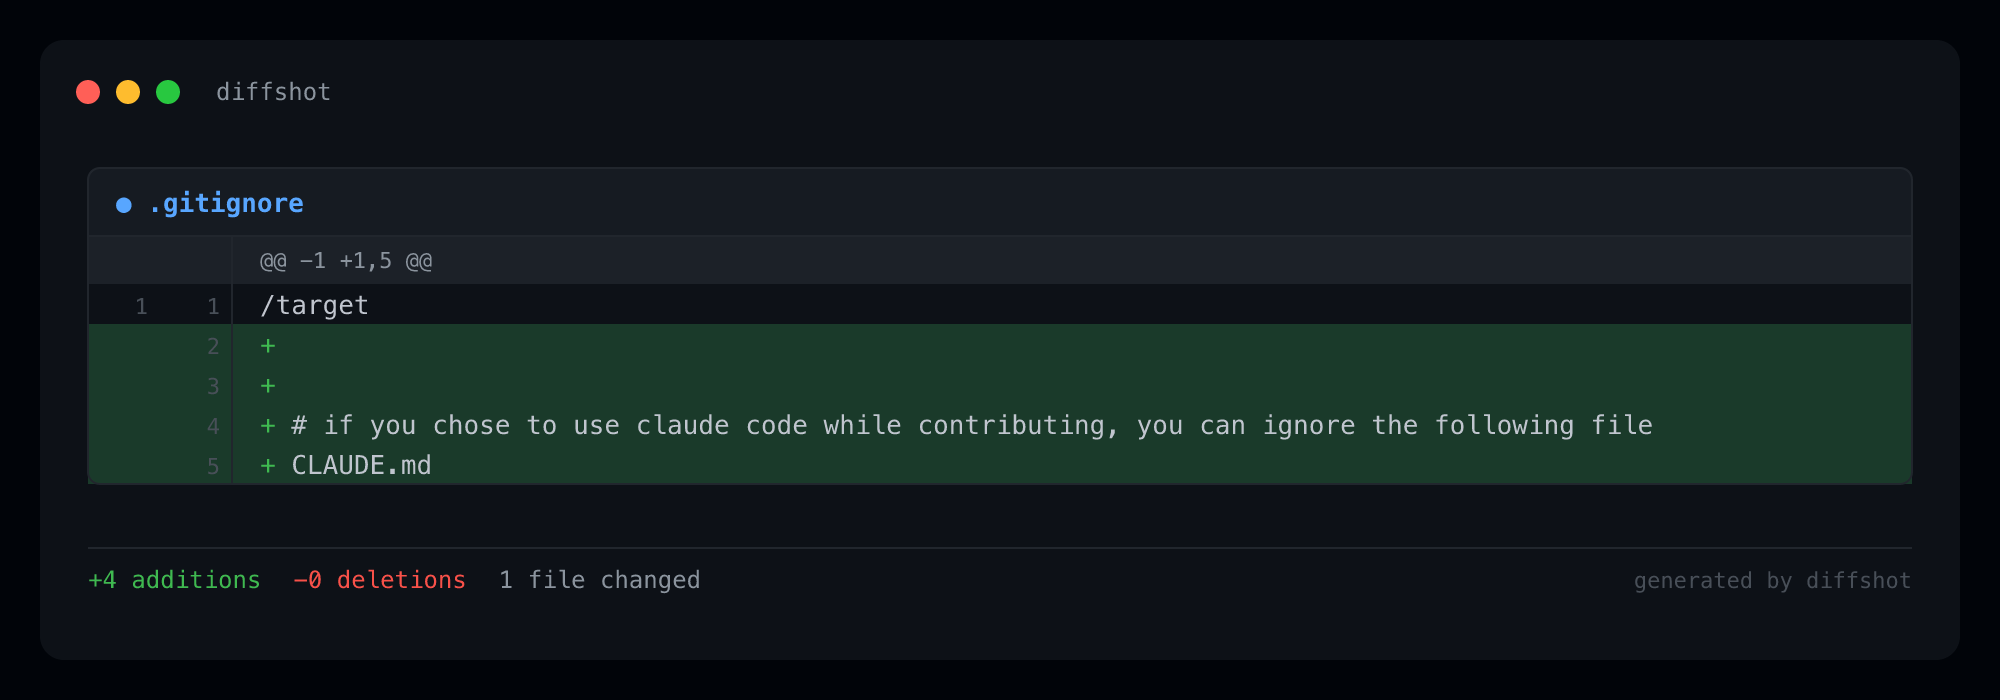Click the -0 deletions summary

(379, 580)
